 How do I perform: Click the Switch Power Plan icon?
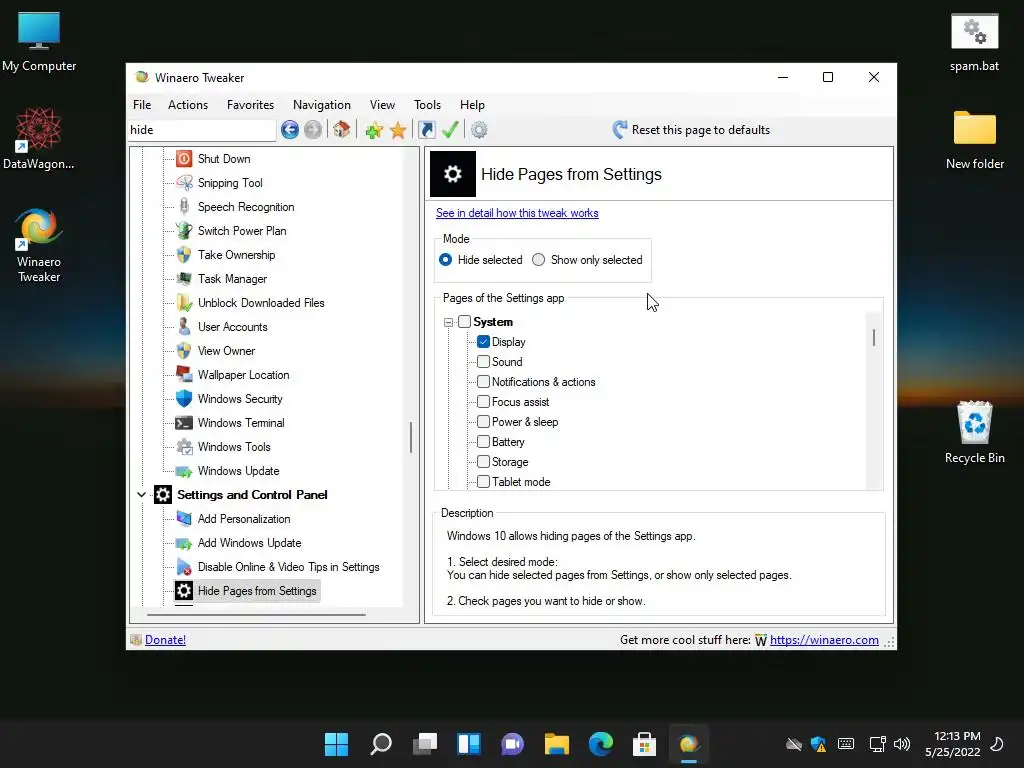[x=184, y=231]
